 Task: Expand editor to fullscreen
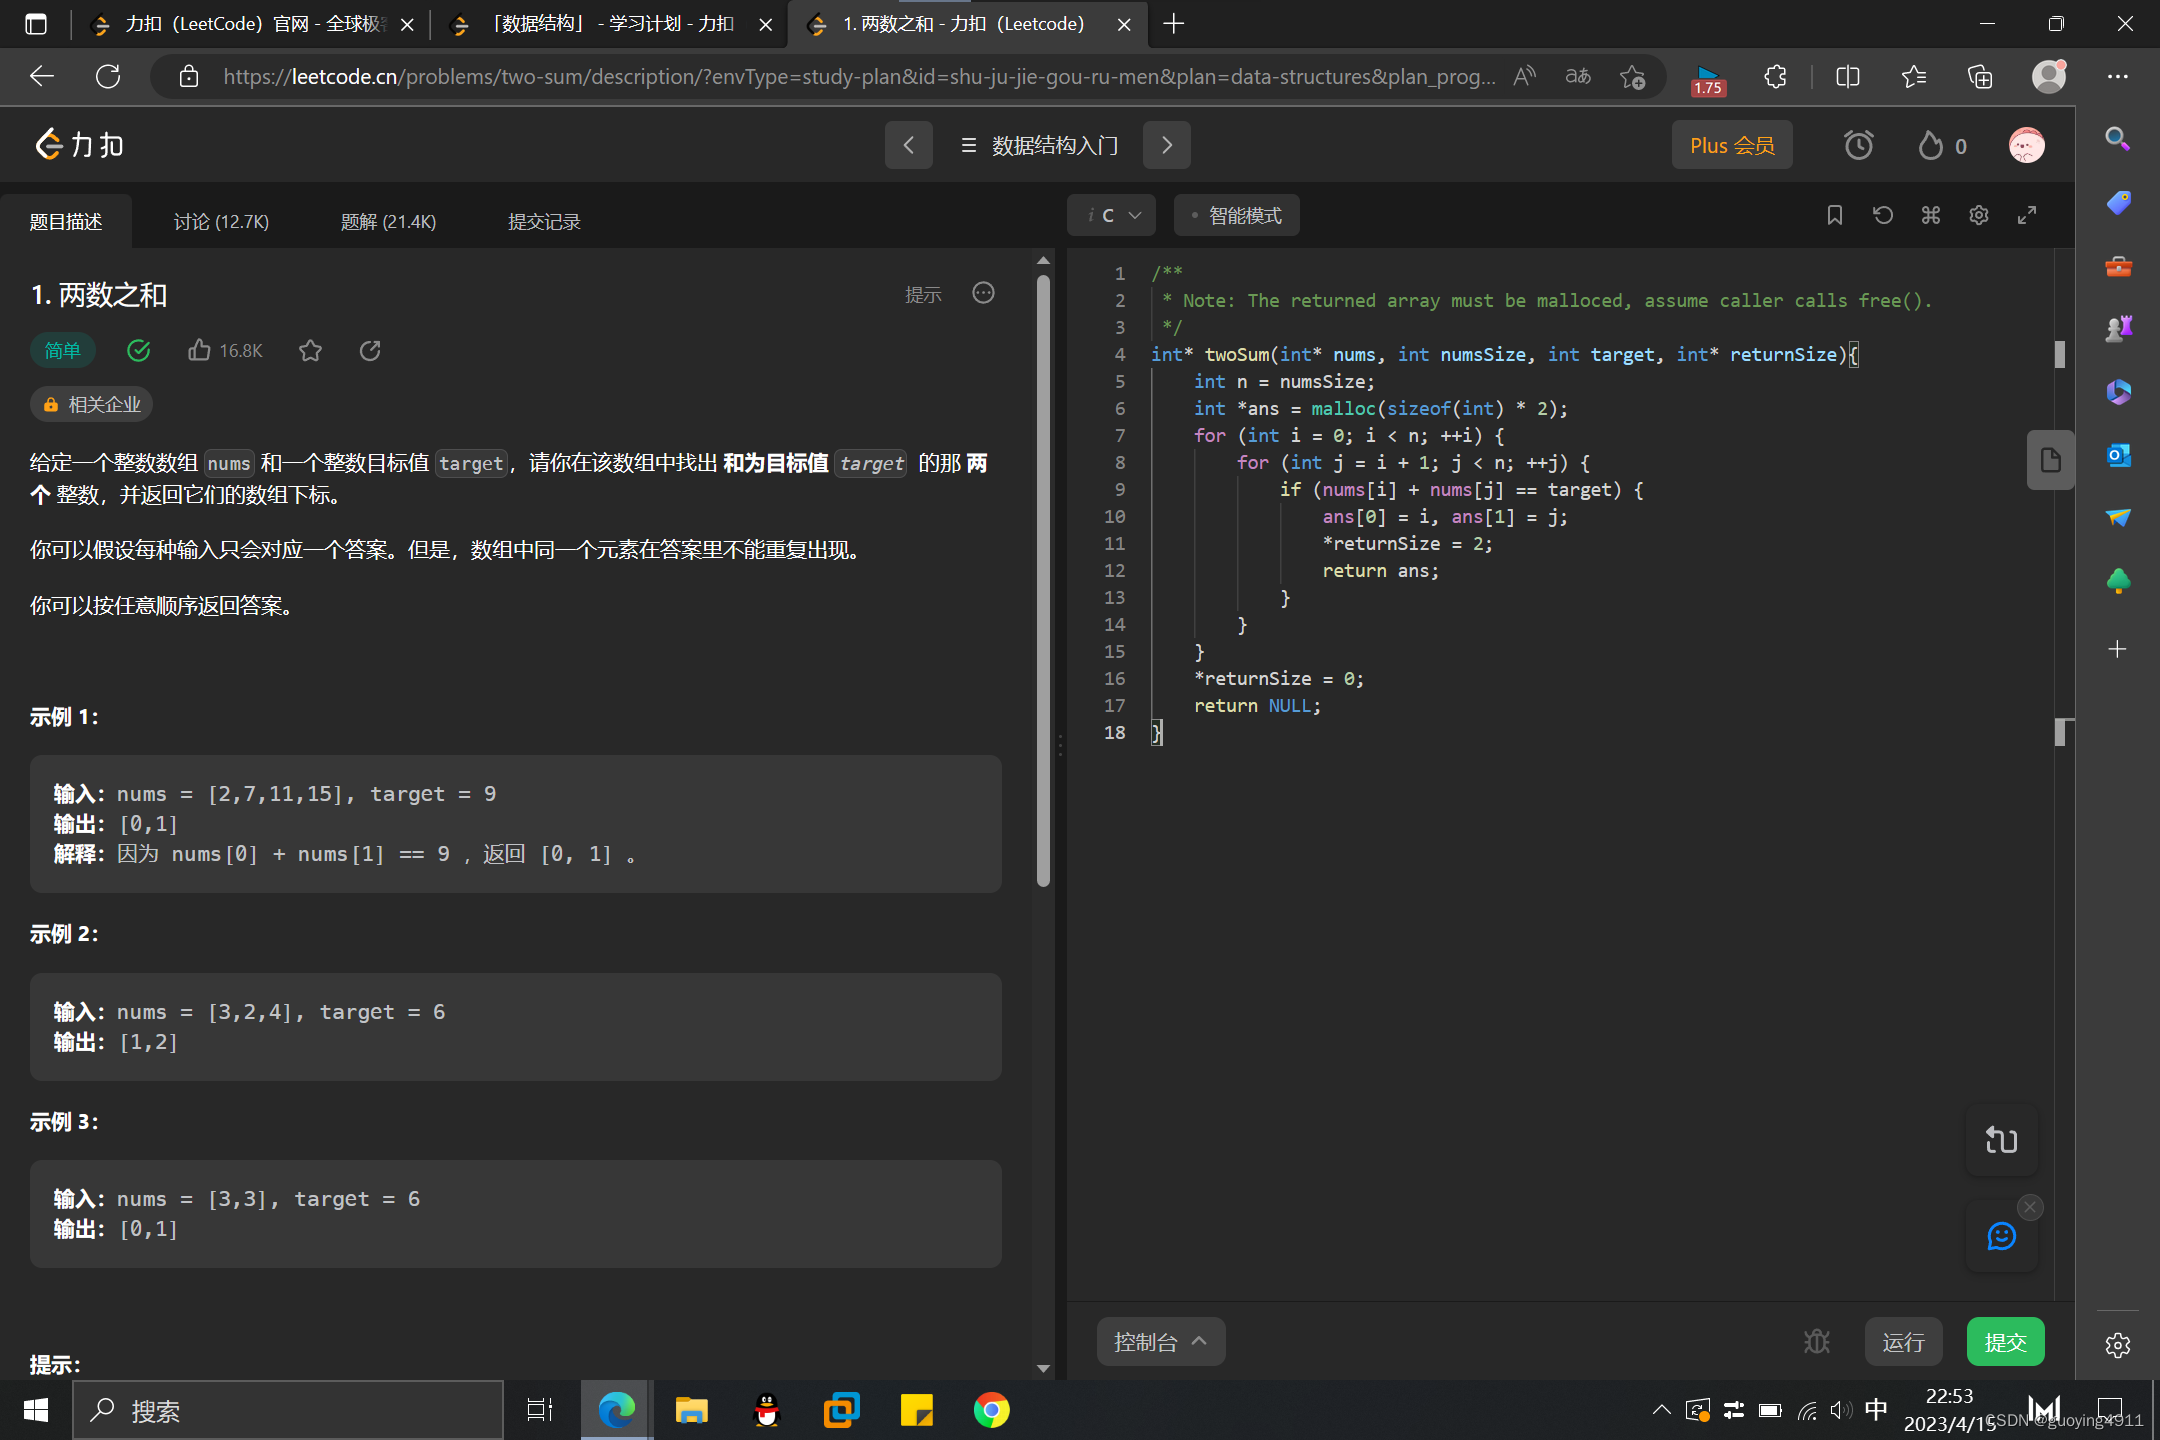[x=2026, y=215]
